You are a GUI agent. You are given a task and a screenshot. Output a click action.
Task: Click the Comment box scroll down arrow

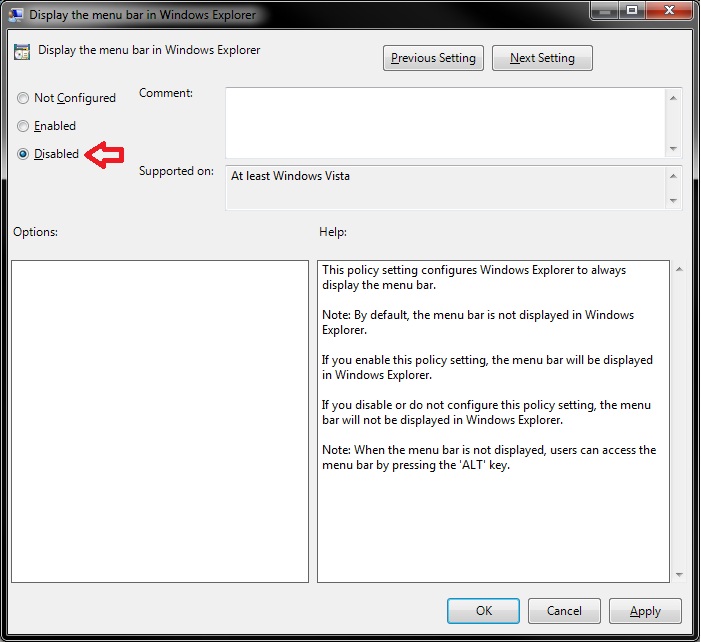[x=673, y=149]
